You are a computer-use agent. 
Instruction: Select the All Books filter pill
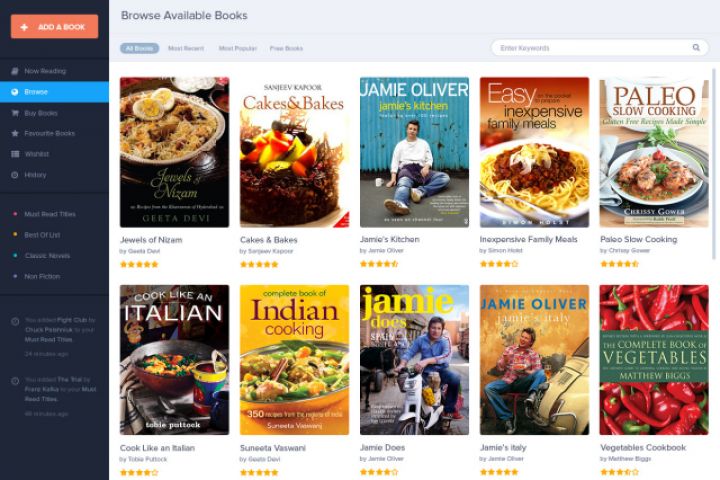(x=140, y=48)
